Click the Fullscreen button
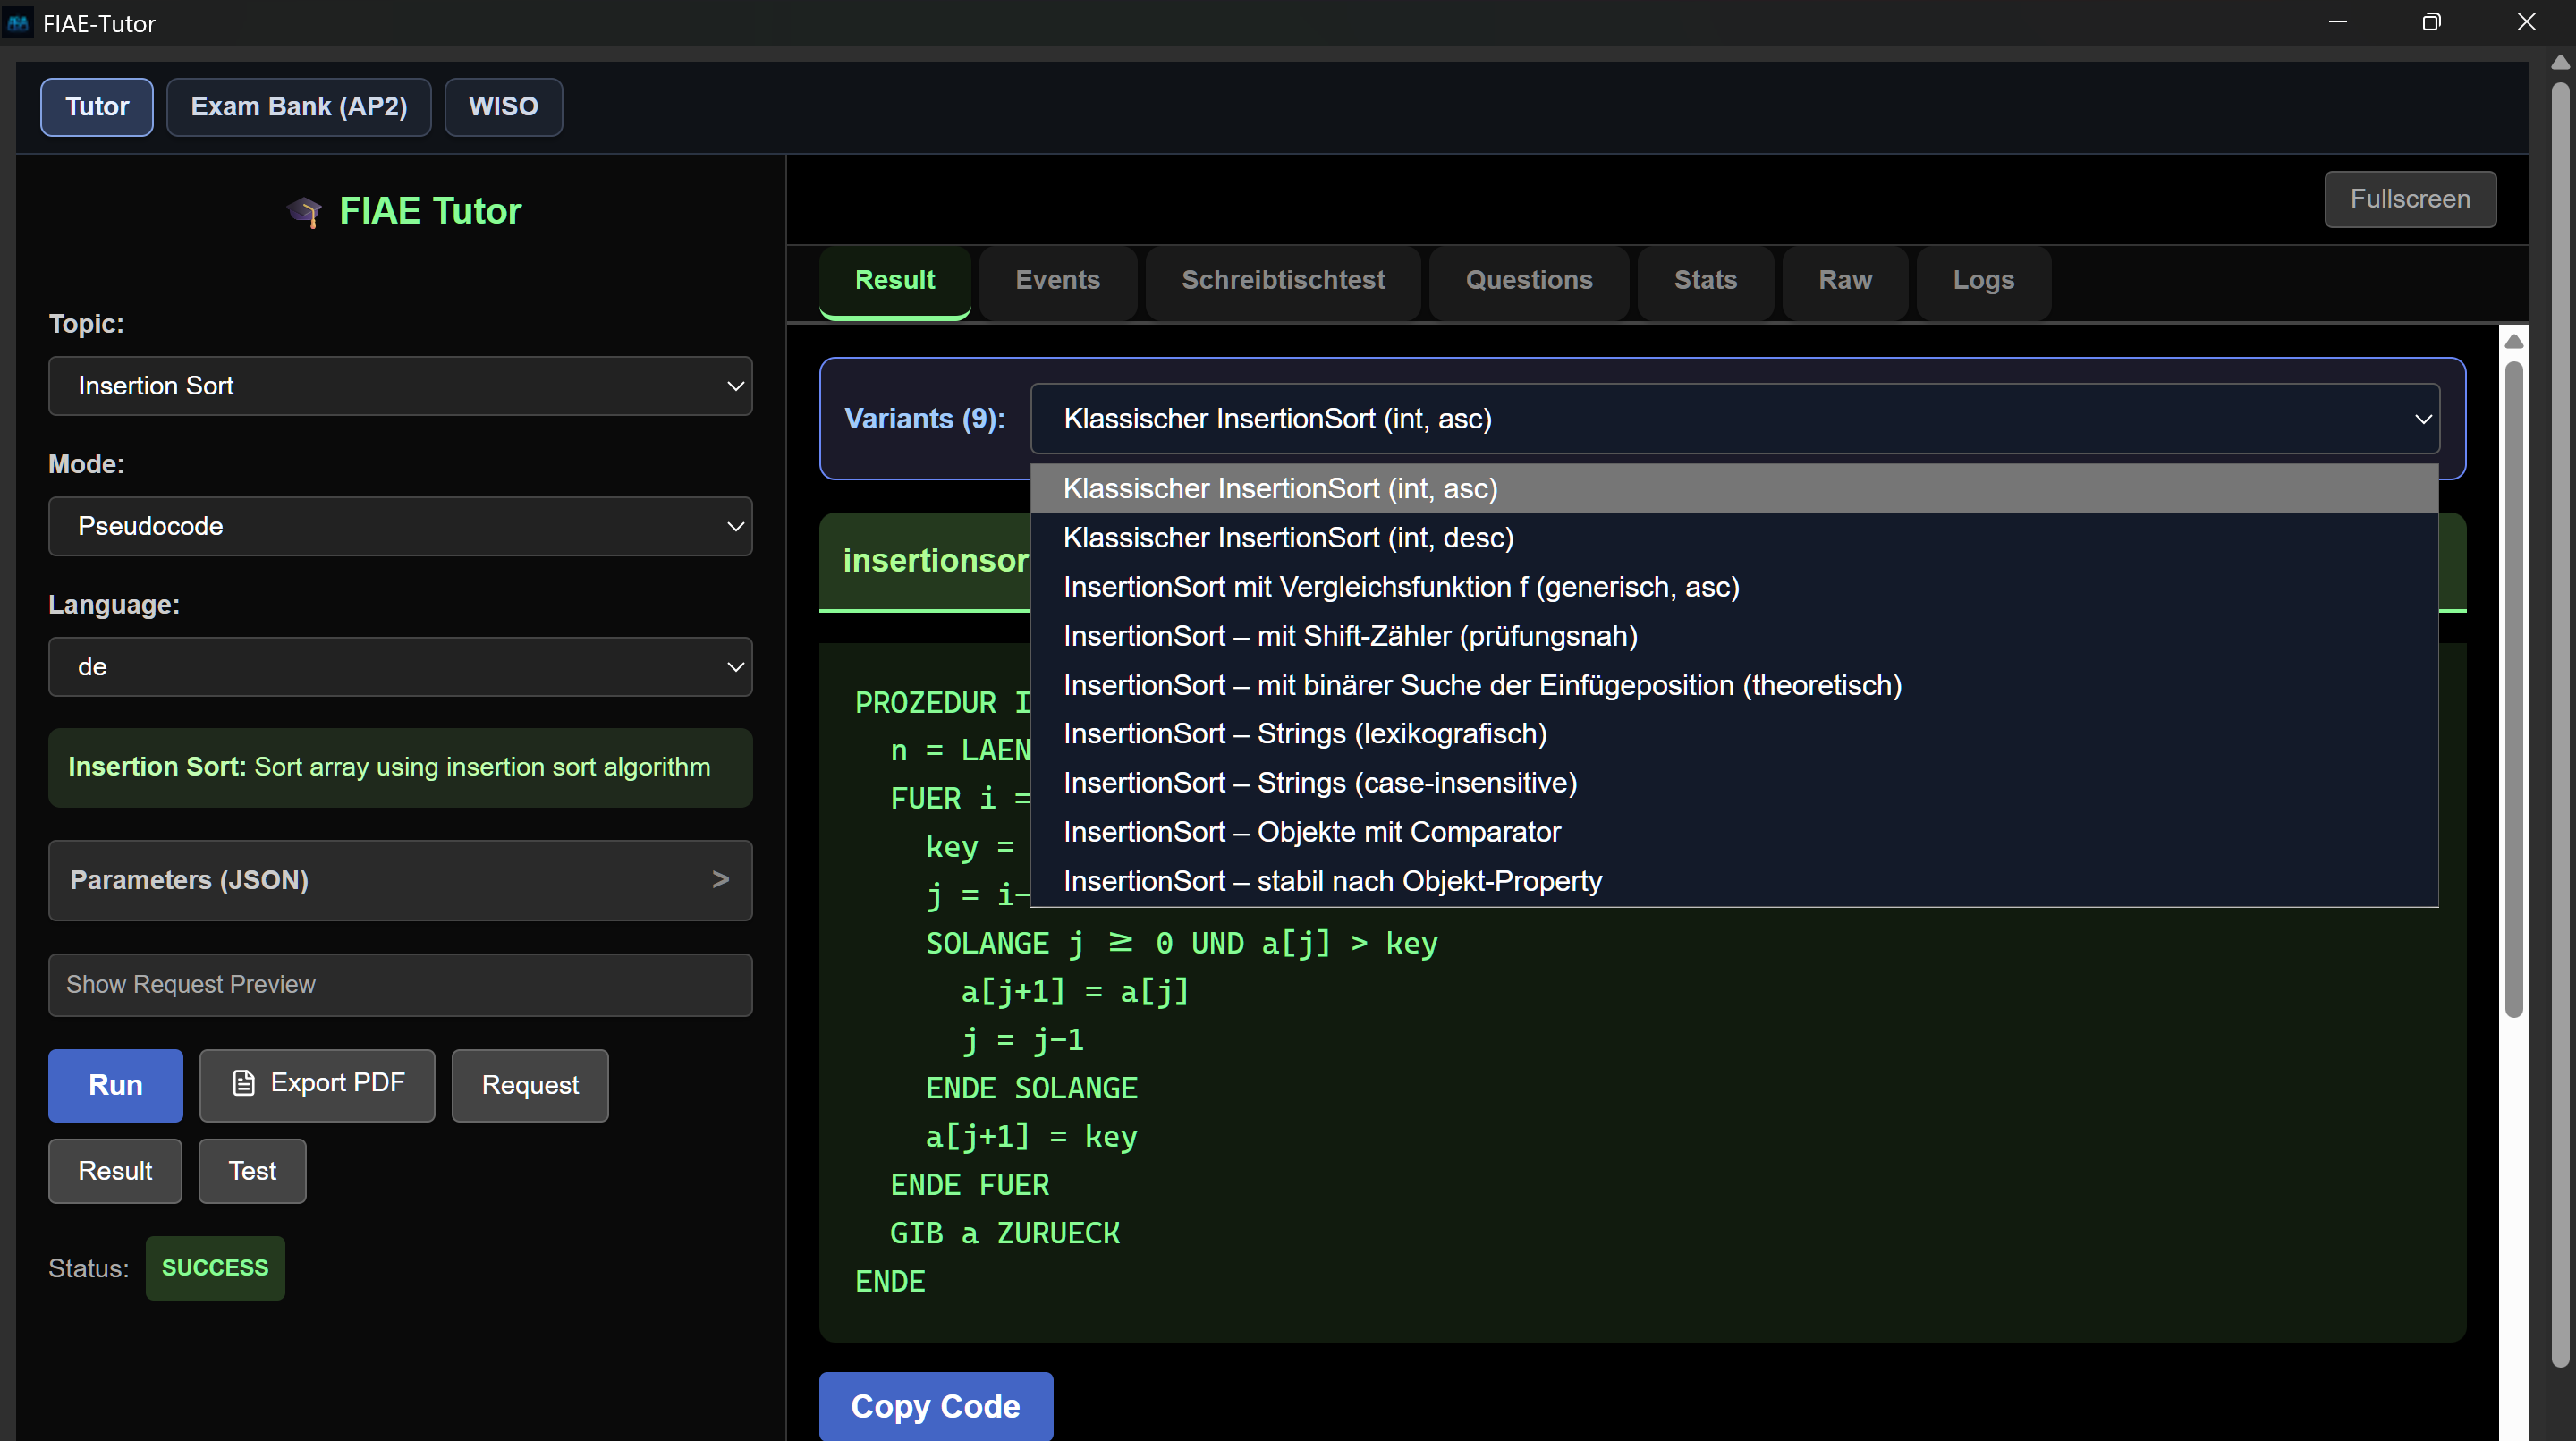The image size is (2576, 1441). [2410, 199]
